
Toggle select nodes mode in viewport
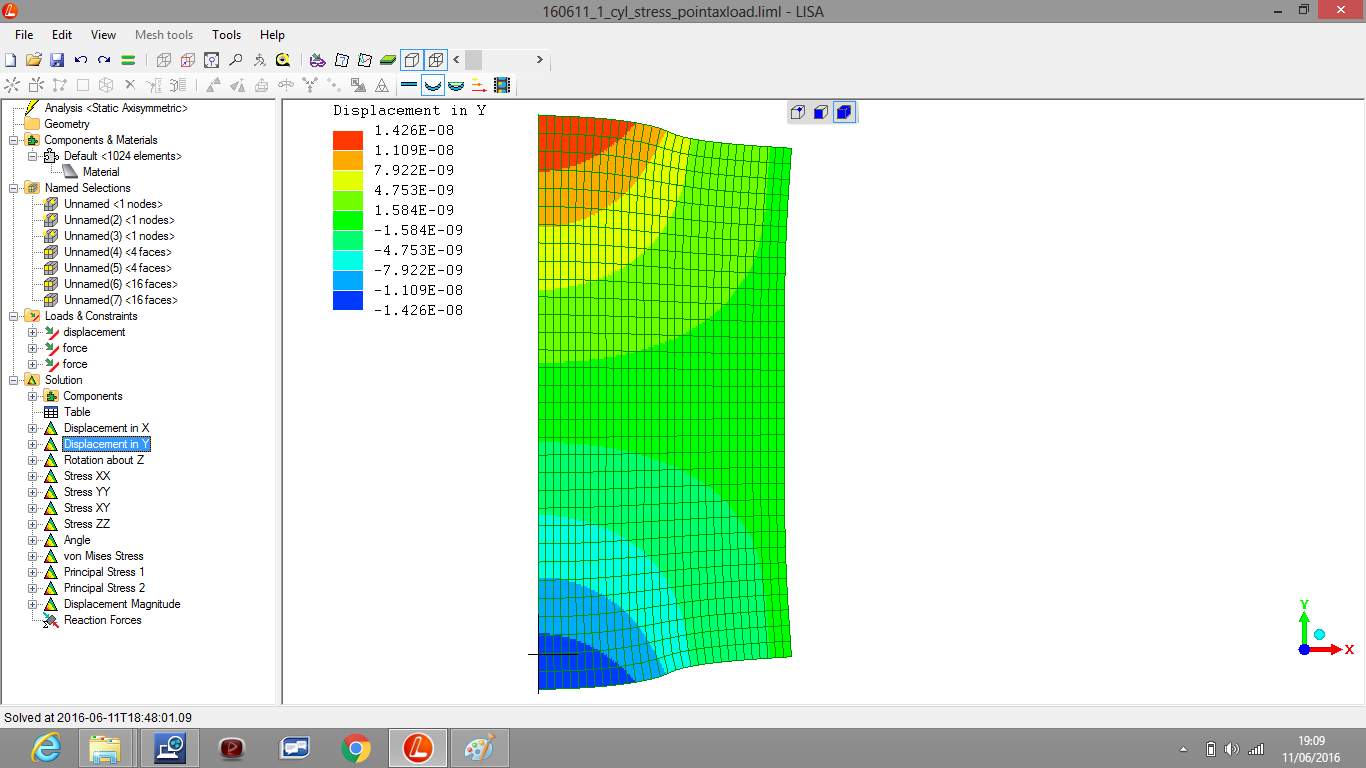coord(798,112)
